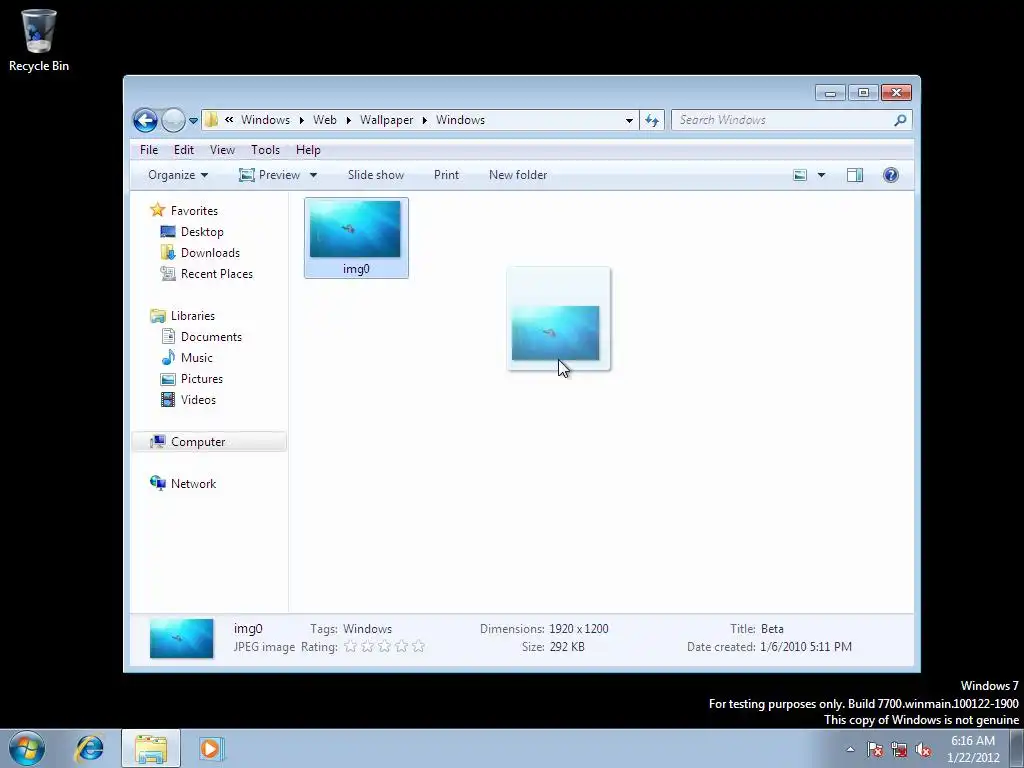1024x768 pixels.
Task: Click the network status tray icon
Action: click(x=899, y=749)
